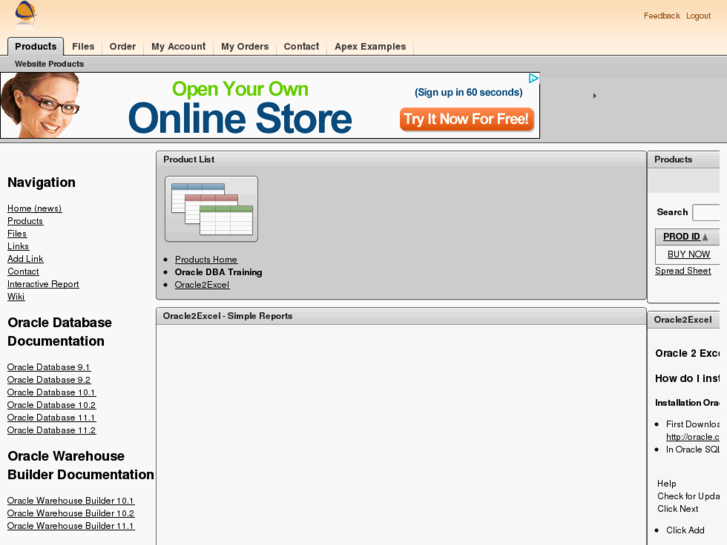Open Oracle Database 11.1 documentation
This screenshot has width=727, height=545.
[51, 417]
